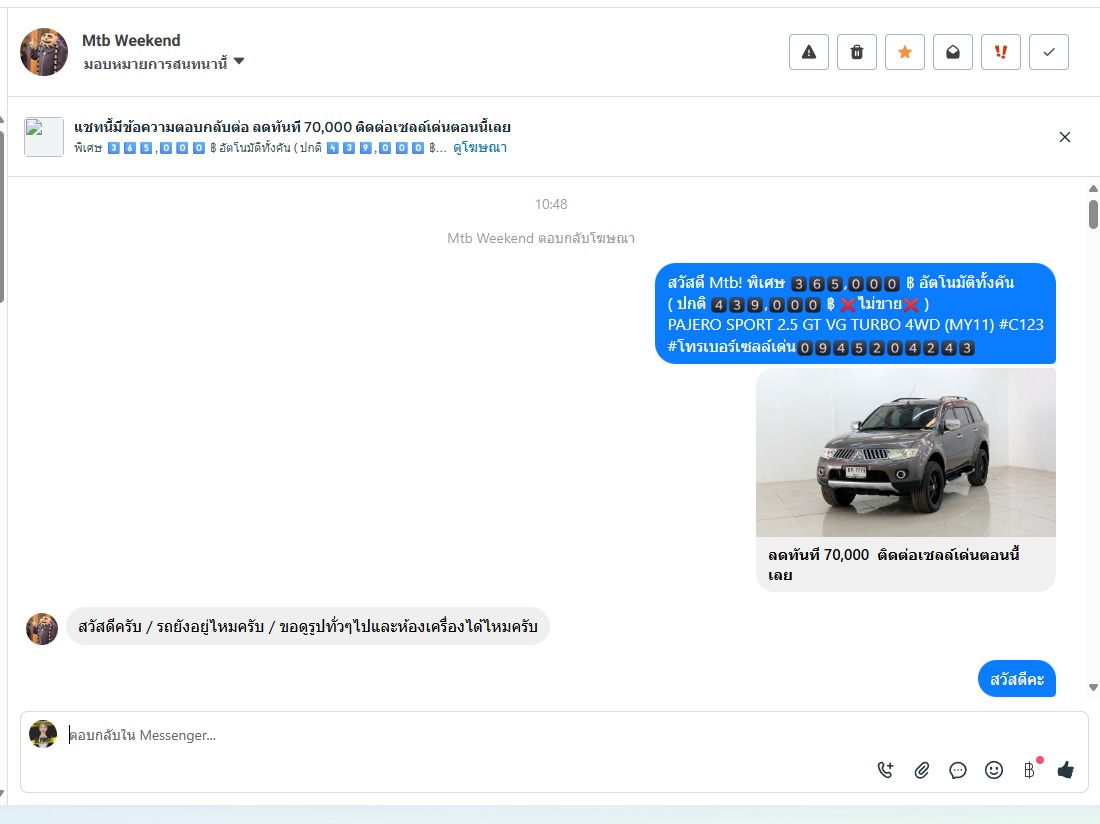Viewport: 1100px width, 824px height.
Task: Click the chat scrollbar thumb
Action: (x=1093, y=215)
